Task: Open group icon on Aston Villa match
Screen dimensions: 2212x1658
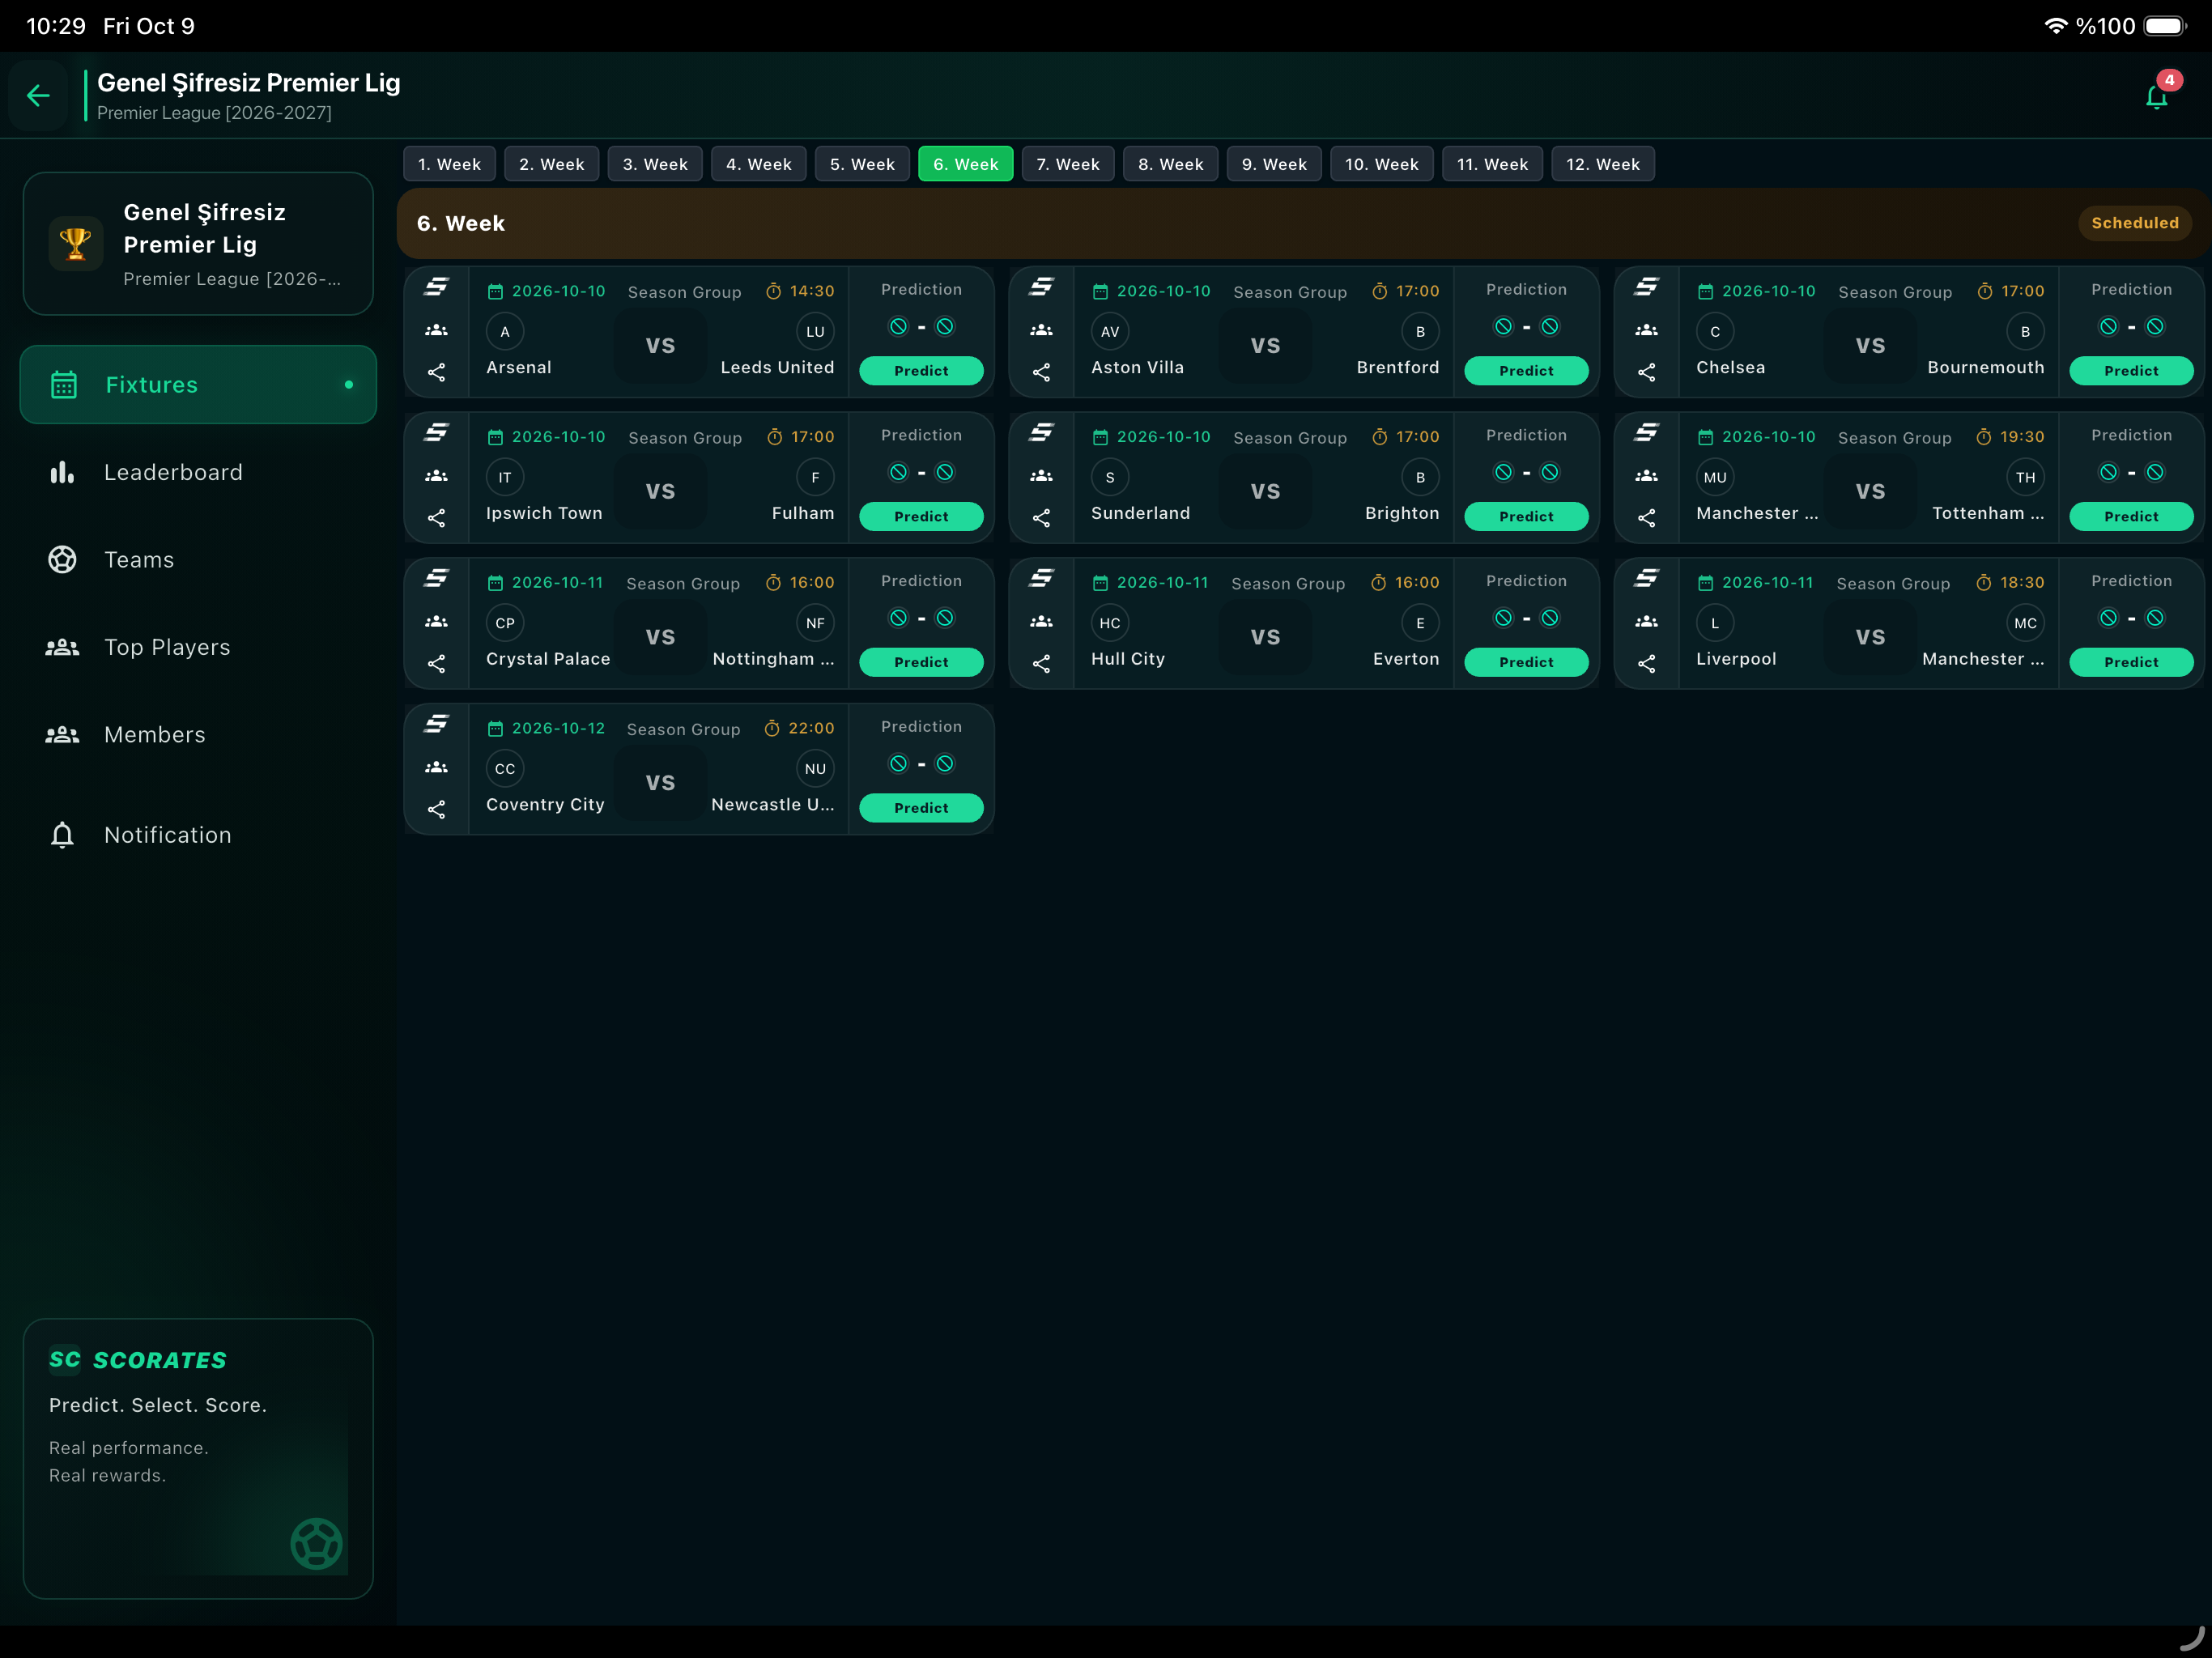Action: 1041,330
